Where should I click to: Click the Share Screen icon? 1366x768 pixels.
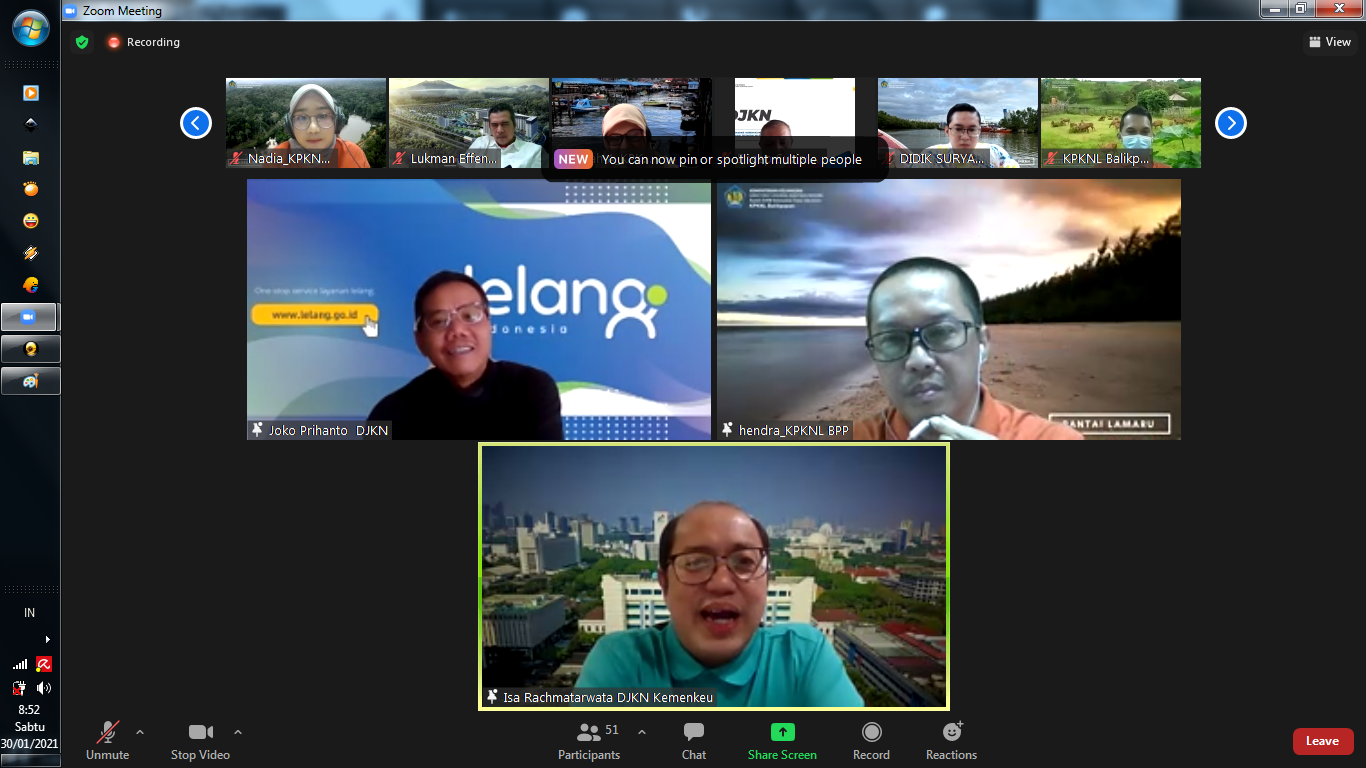[x=782, y=732]
